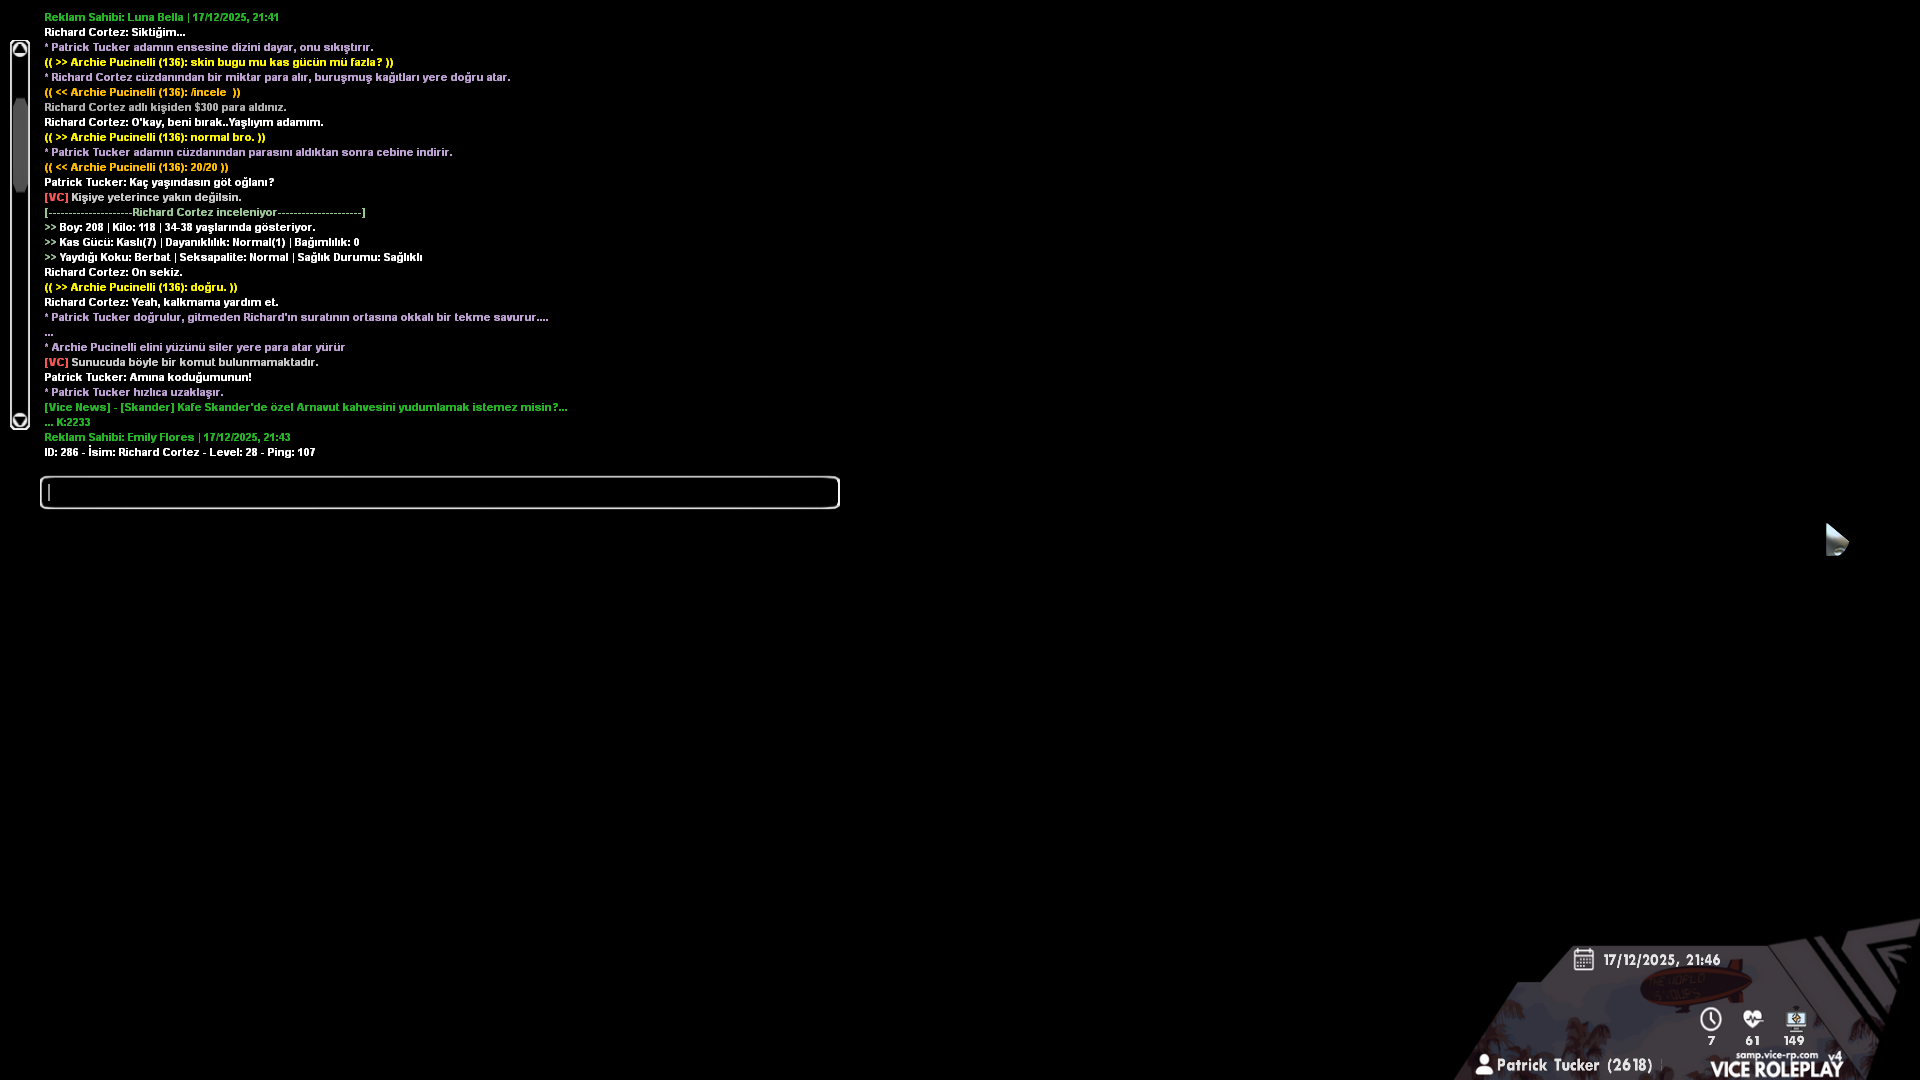Click the samp.vice-rp.com server address
This screenshot has height=1080, width=1920.
pos(1776,1054)
